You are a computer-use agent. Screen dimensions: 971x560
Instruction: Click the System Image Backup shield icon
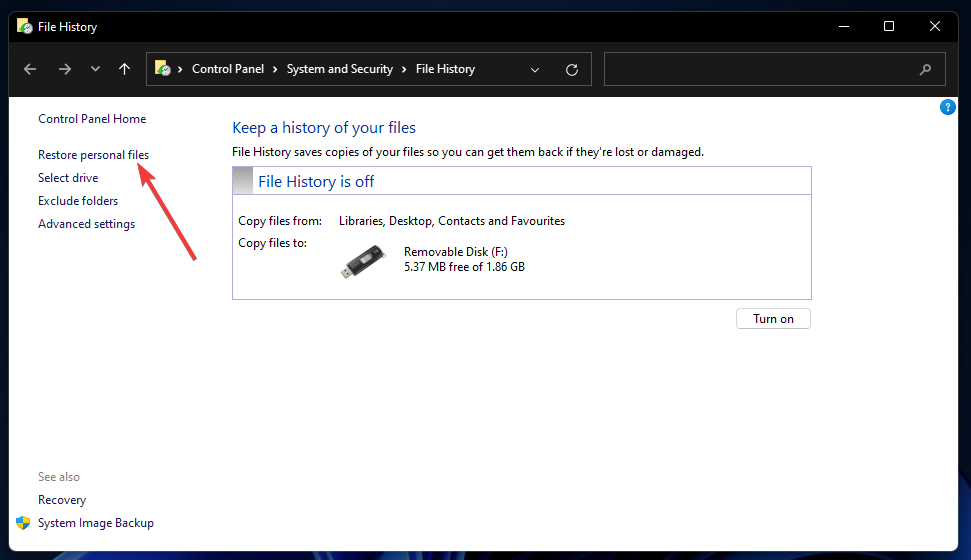click(x=23, y=523)
